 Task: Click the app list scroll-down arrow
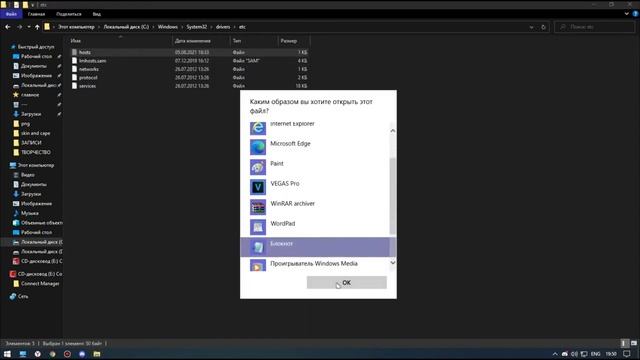tap(393, 262)
